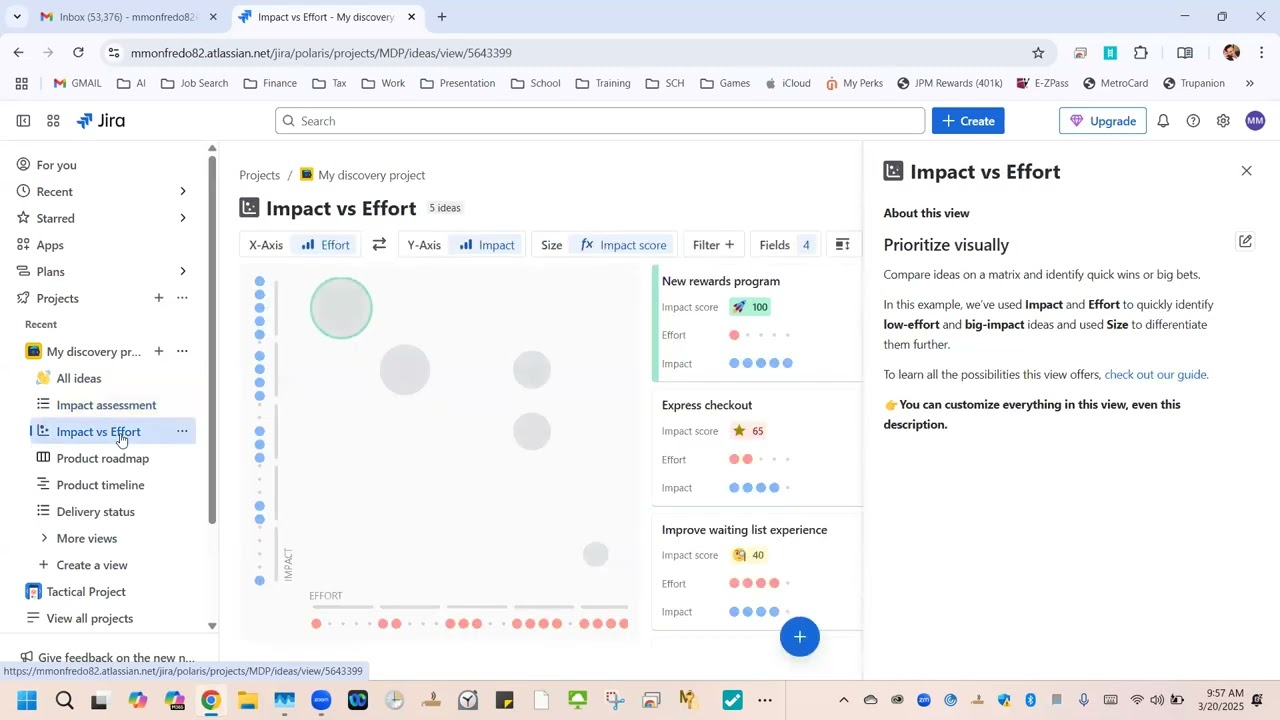The width and height of the screenshot is (1280, 720).
Task: Open File Explorer from taskbar
Action: [x=247, y=700]
